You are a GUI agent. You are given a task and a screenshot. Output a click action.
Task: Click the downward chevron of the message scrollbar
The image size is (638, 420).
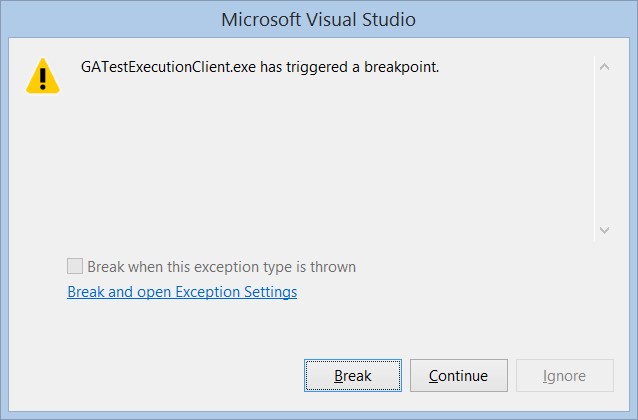604,230
